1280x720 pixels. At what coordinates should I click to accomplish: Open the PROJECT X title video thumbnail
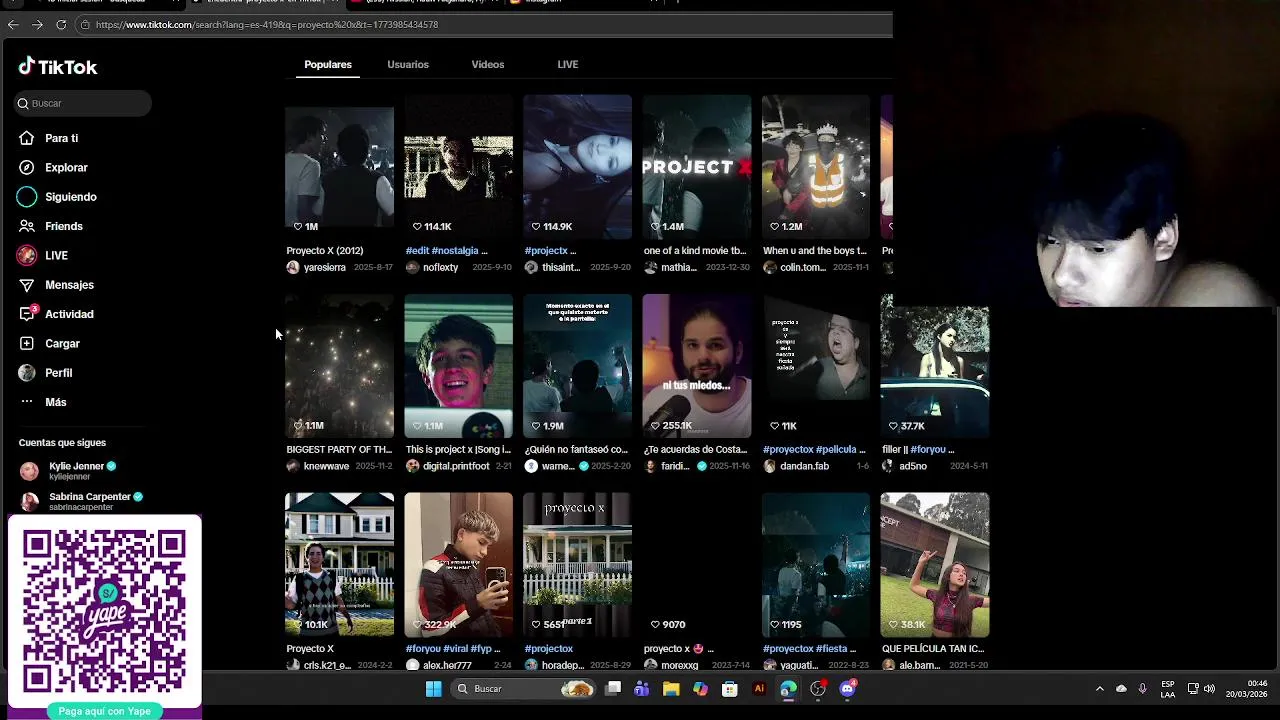click(697, 167)
